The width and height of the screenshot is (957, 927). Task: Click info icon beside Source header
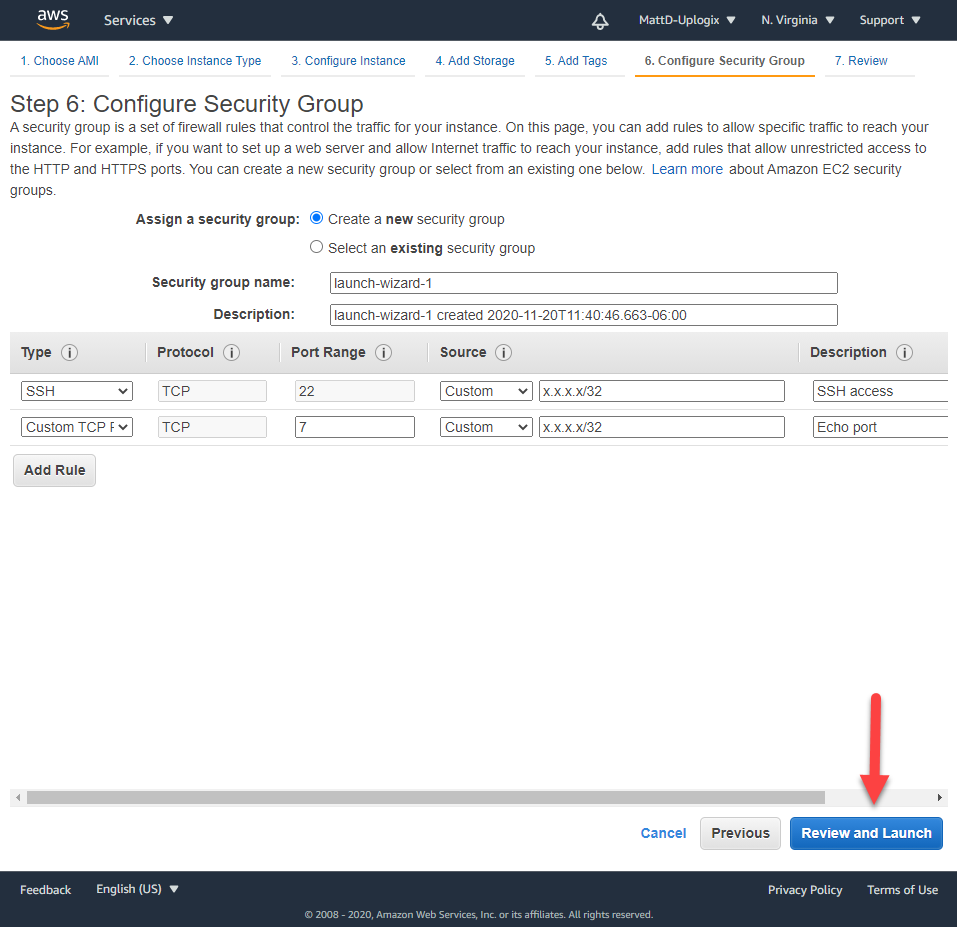[504, 353]
